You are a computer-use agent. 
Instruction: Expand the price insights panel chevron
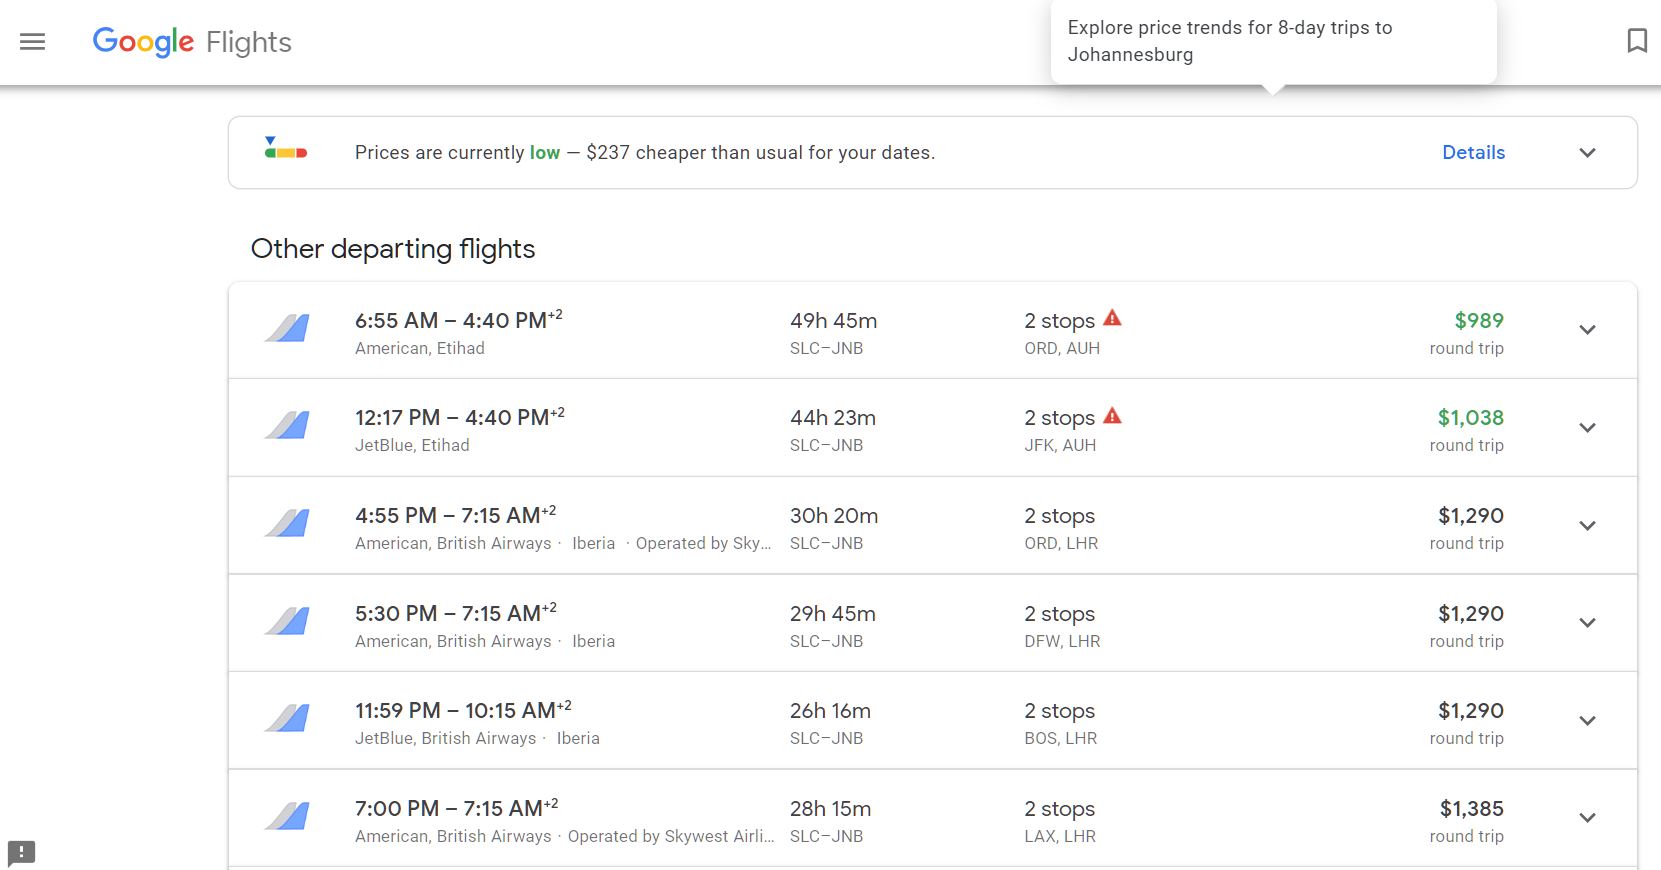pos(1587,153)
